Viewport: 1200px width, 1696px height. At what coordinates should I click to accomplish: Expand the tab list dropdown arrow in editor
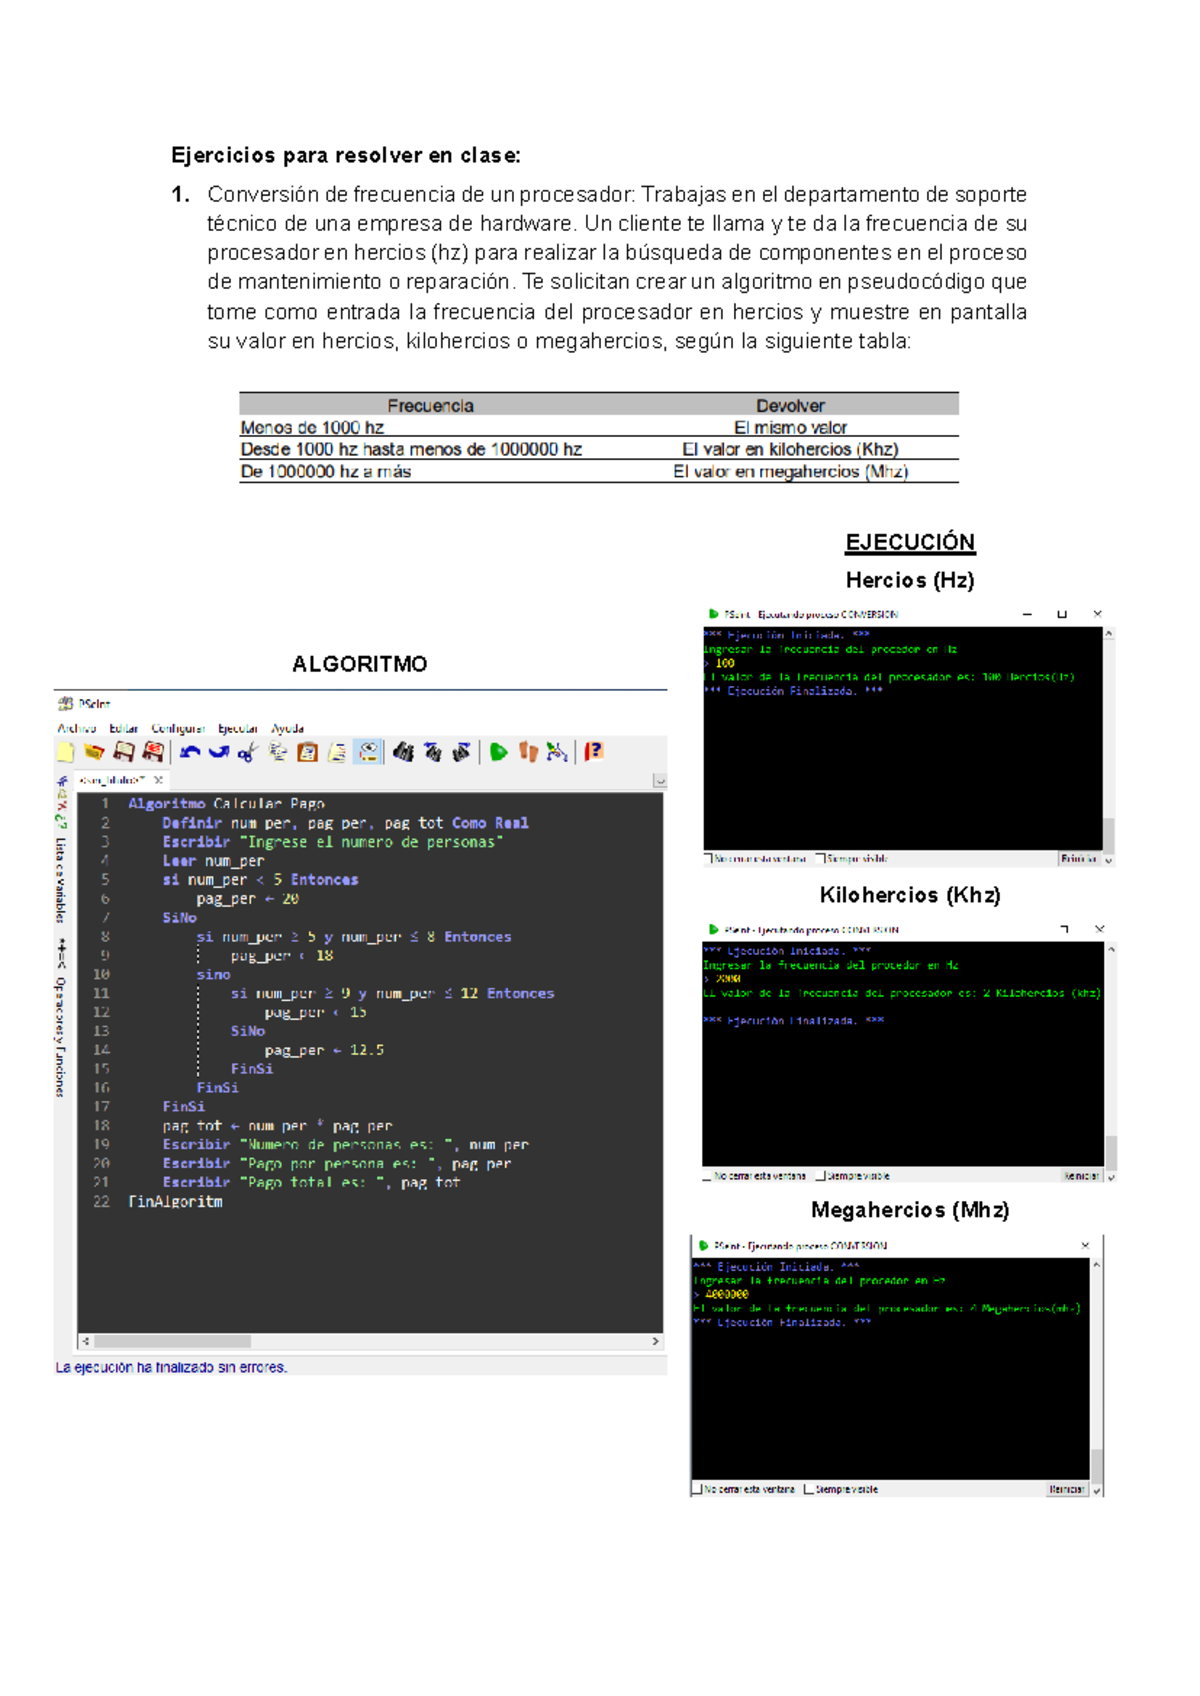tap(659, 780)
